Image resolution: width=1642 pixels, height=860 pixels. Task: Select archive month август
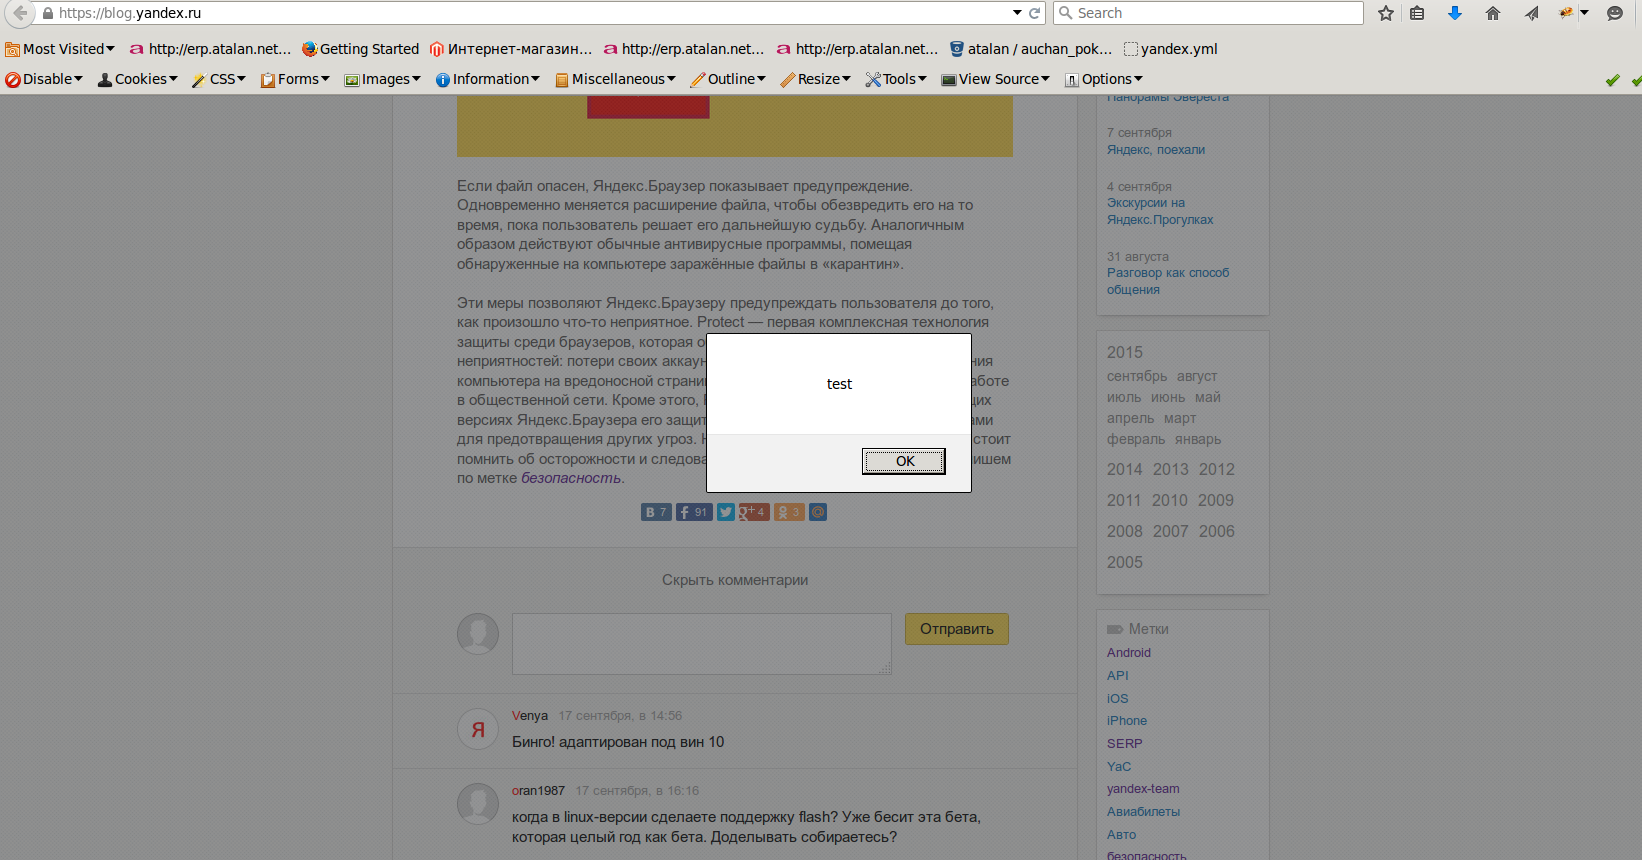(x=1197, y=376)
